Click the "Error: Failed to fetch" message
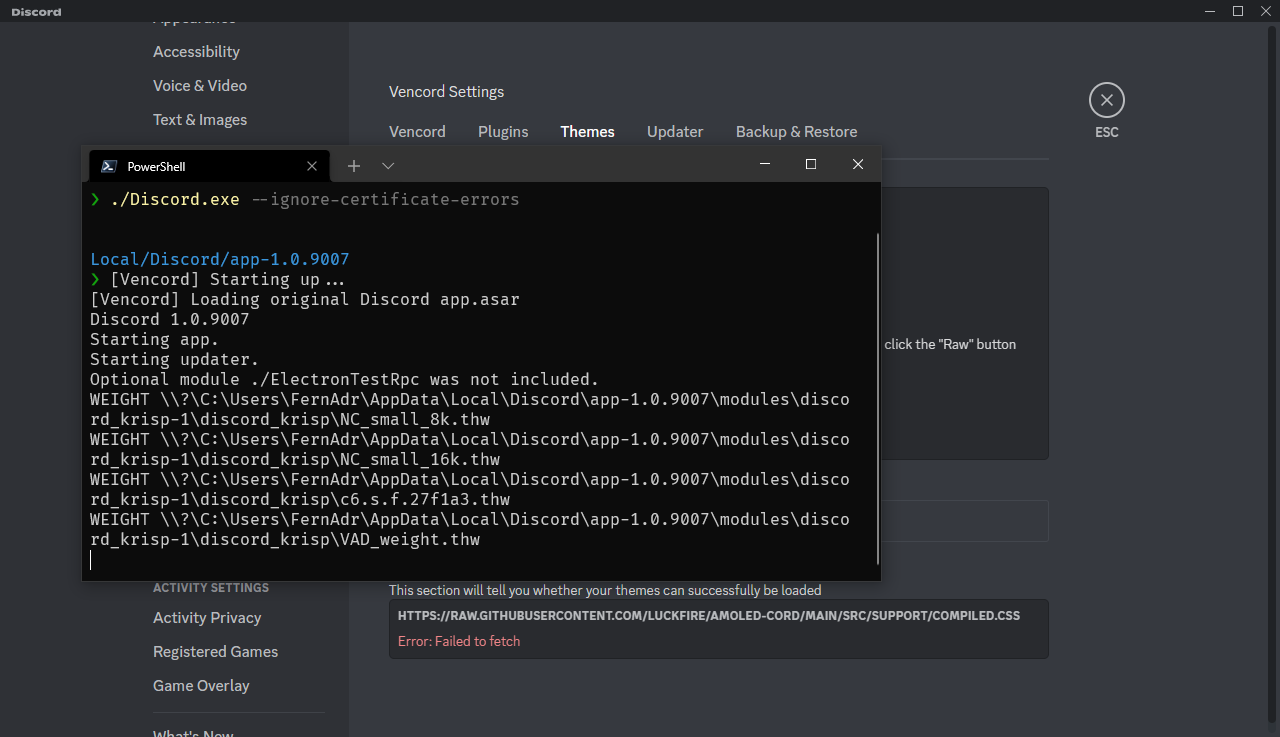Image resolution: width=1280 pixels, height=737 pixels. tap(459, 641)
